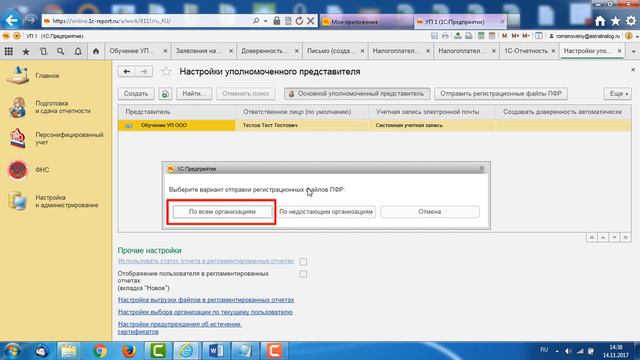Open 1C search magnifier in tools panel
Screen dimensions: 640x360
(60, 51)
